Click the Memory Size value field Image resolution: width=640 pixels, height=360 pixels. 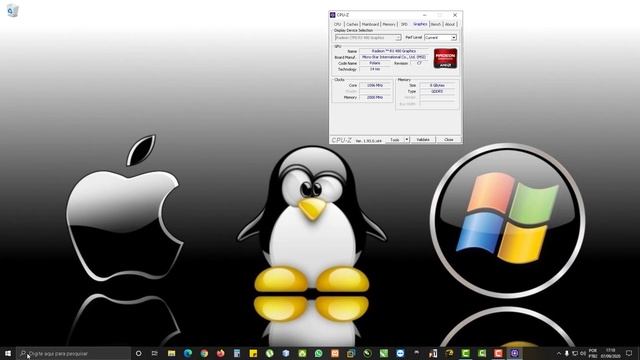click(x=438, y=85)
